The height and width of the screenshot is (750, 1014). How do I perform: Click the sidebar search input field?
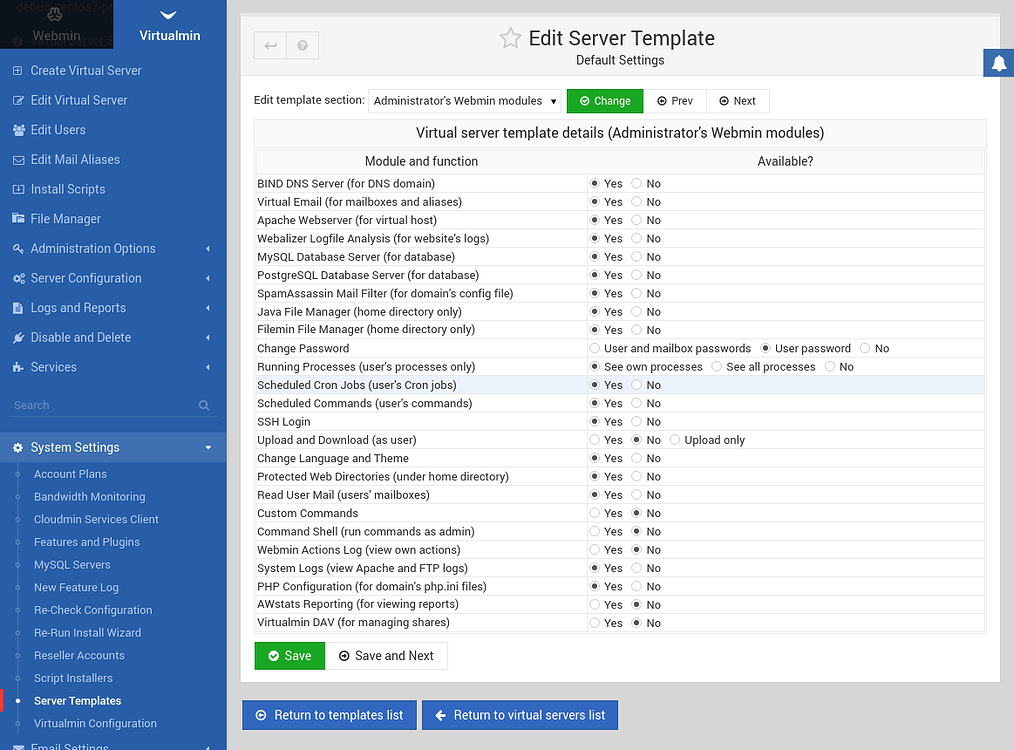pyautogui.click(x=100, y=405)
